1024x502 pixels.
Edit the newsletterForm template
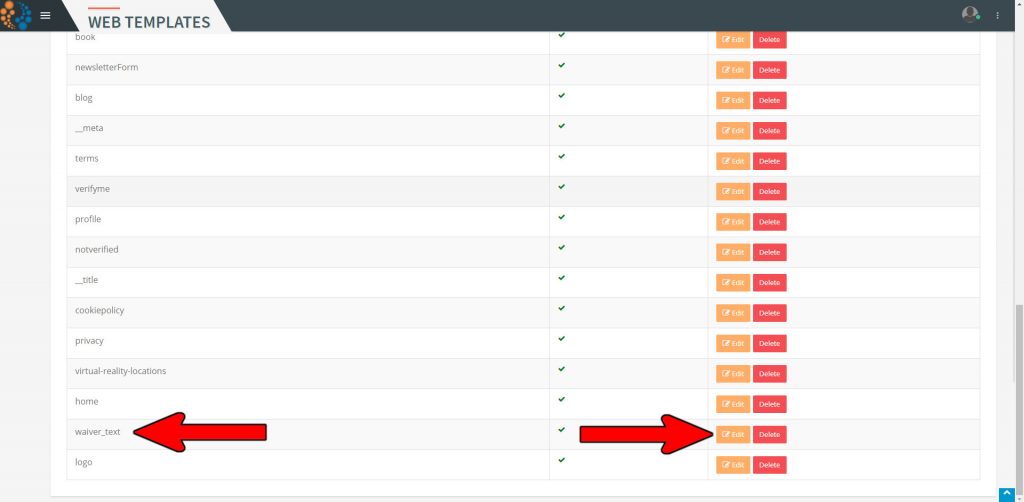(733, 70)
